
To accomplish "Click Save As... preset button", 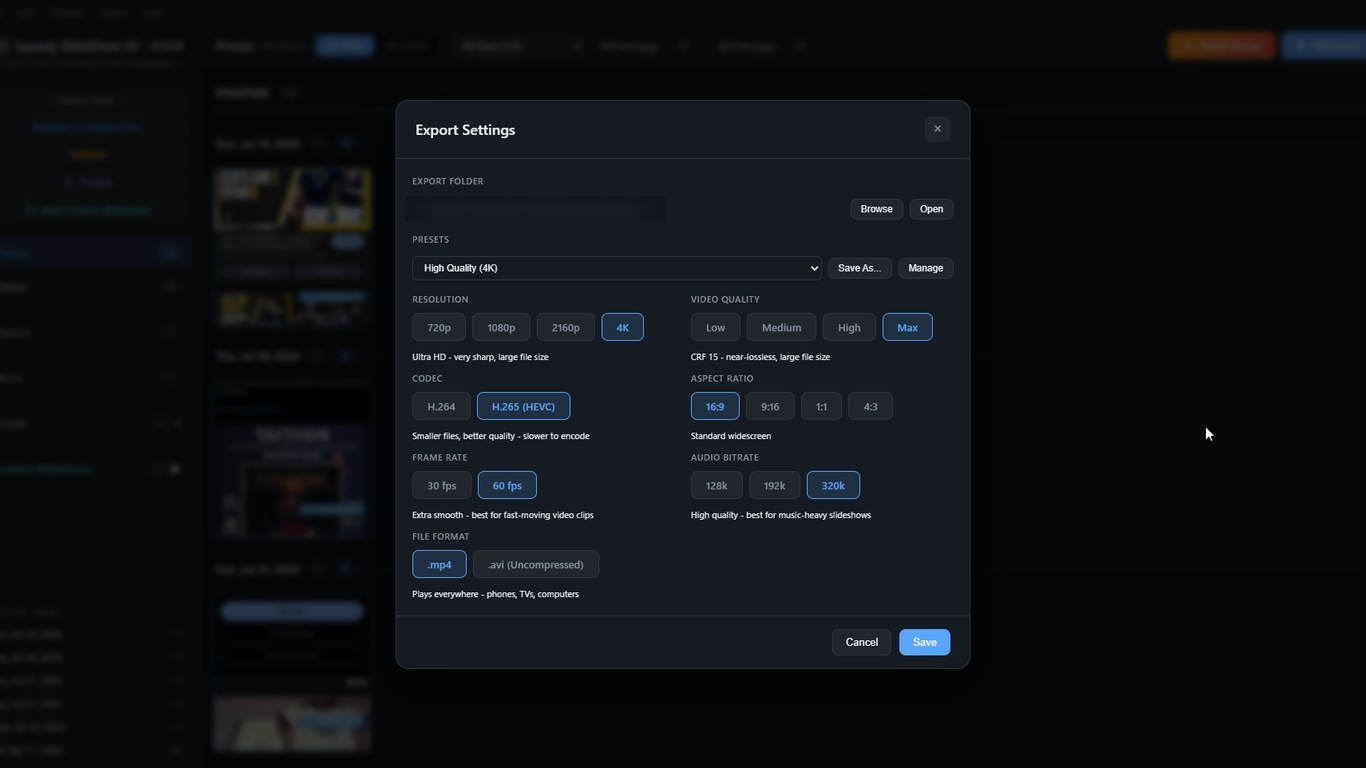I will [859, 268].
